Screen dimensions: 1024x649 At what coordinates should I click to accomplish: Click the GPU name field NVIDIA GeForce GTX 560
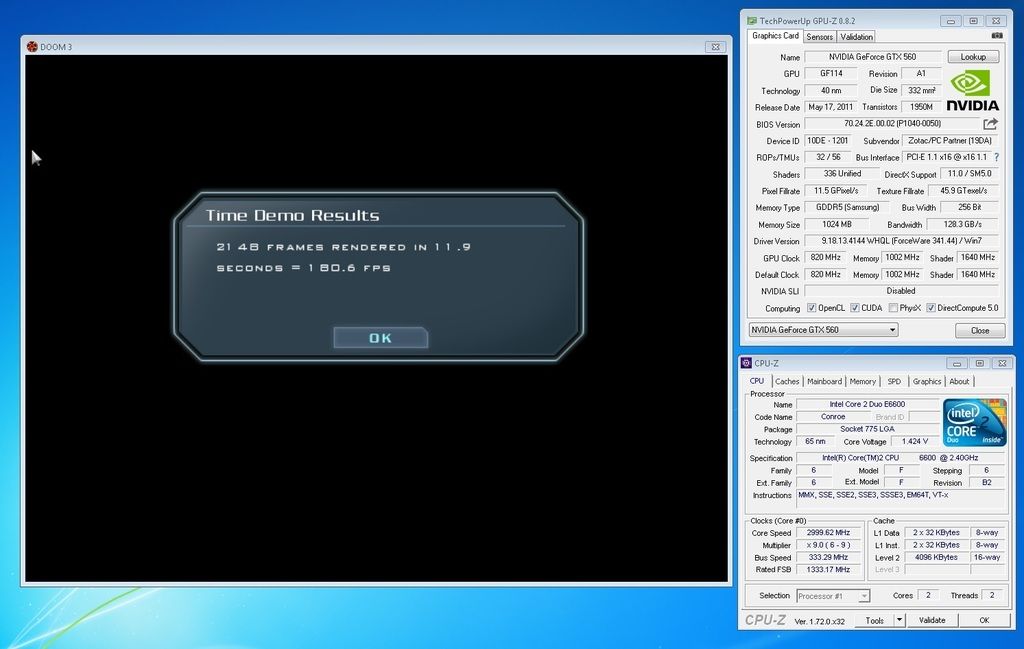[872, 57]
